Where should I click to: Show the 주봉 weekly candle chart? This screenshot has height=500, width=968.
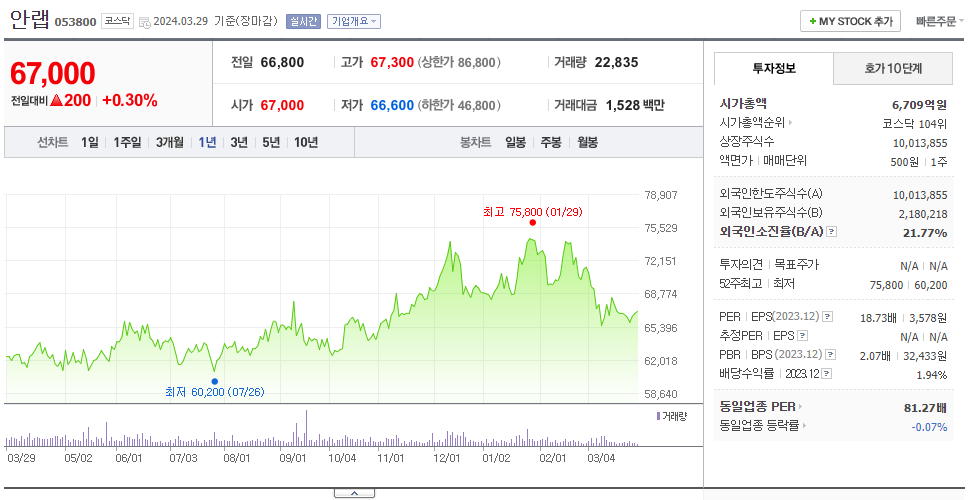551,143
